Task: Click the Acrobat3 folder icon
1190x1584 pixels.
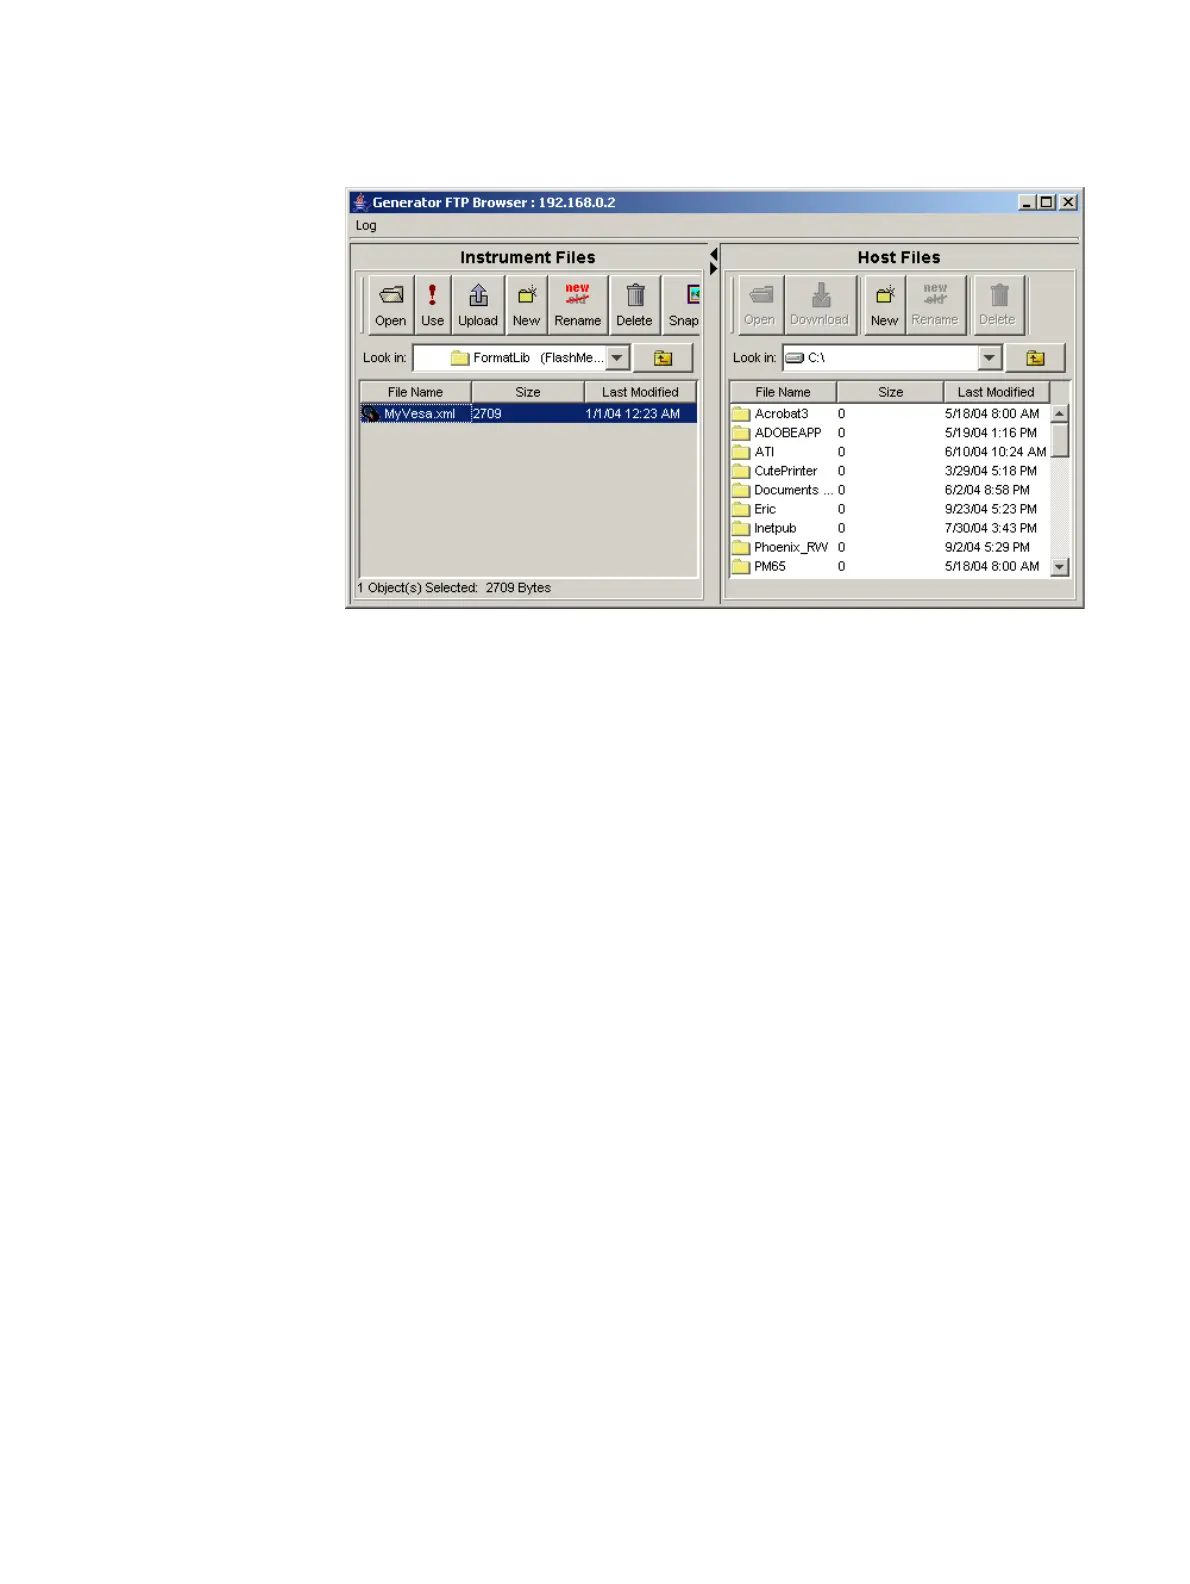Action: pos(741,414)
